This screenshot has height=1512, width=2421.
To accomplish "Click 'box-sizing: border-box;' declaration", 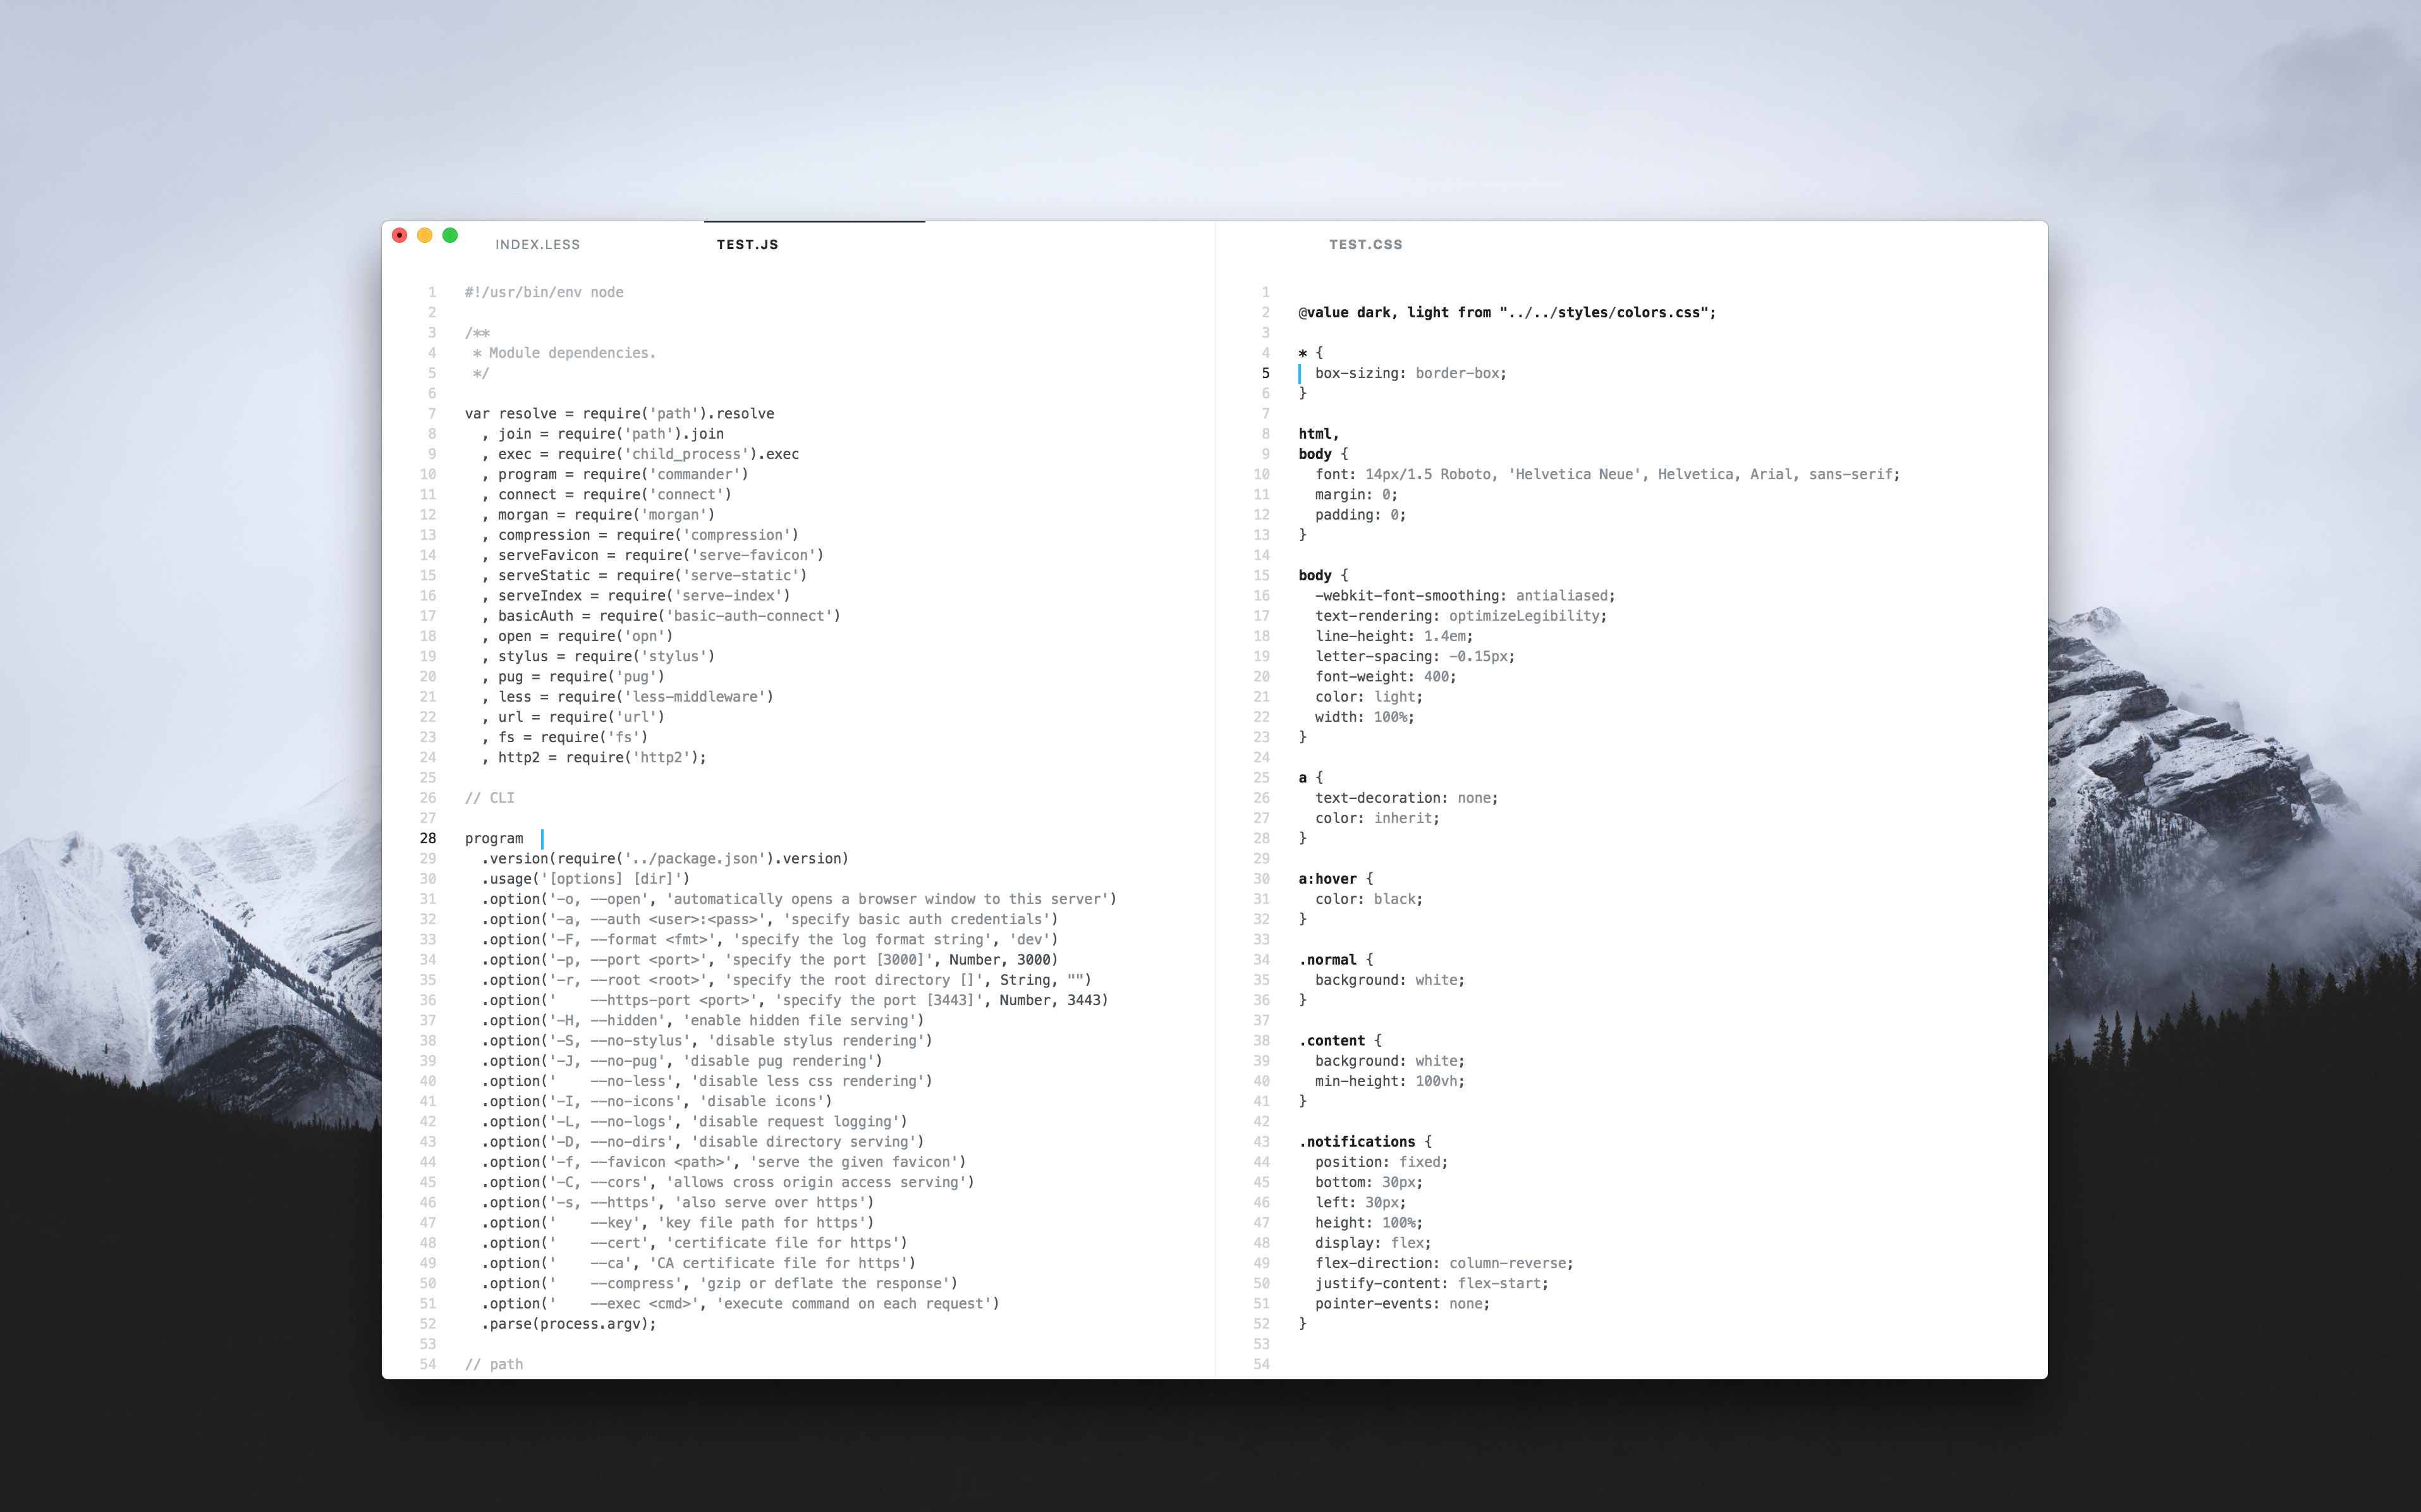I will (1410, 373).
